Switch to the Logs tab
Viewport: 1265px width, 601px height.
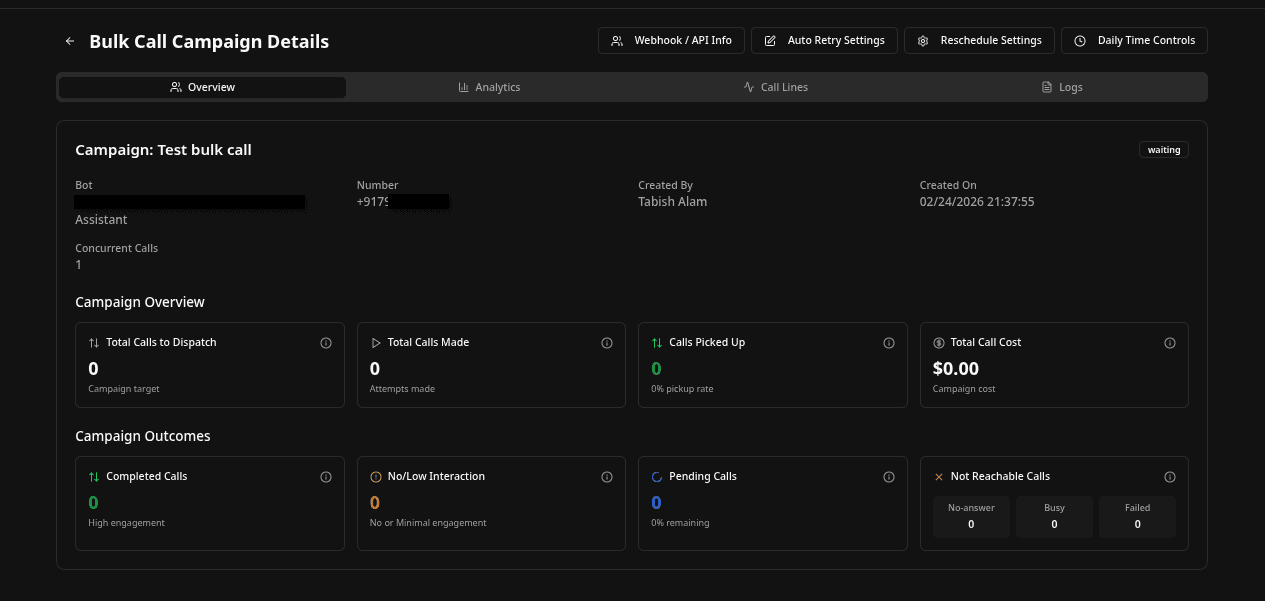point(1062,87)
